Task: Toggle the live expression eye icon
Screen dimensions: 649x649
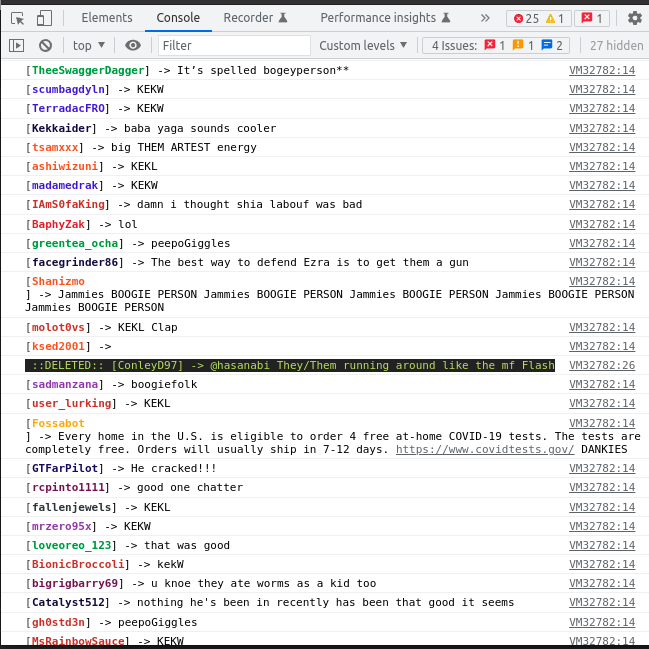Action: click(133, 45)
